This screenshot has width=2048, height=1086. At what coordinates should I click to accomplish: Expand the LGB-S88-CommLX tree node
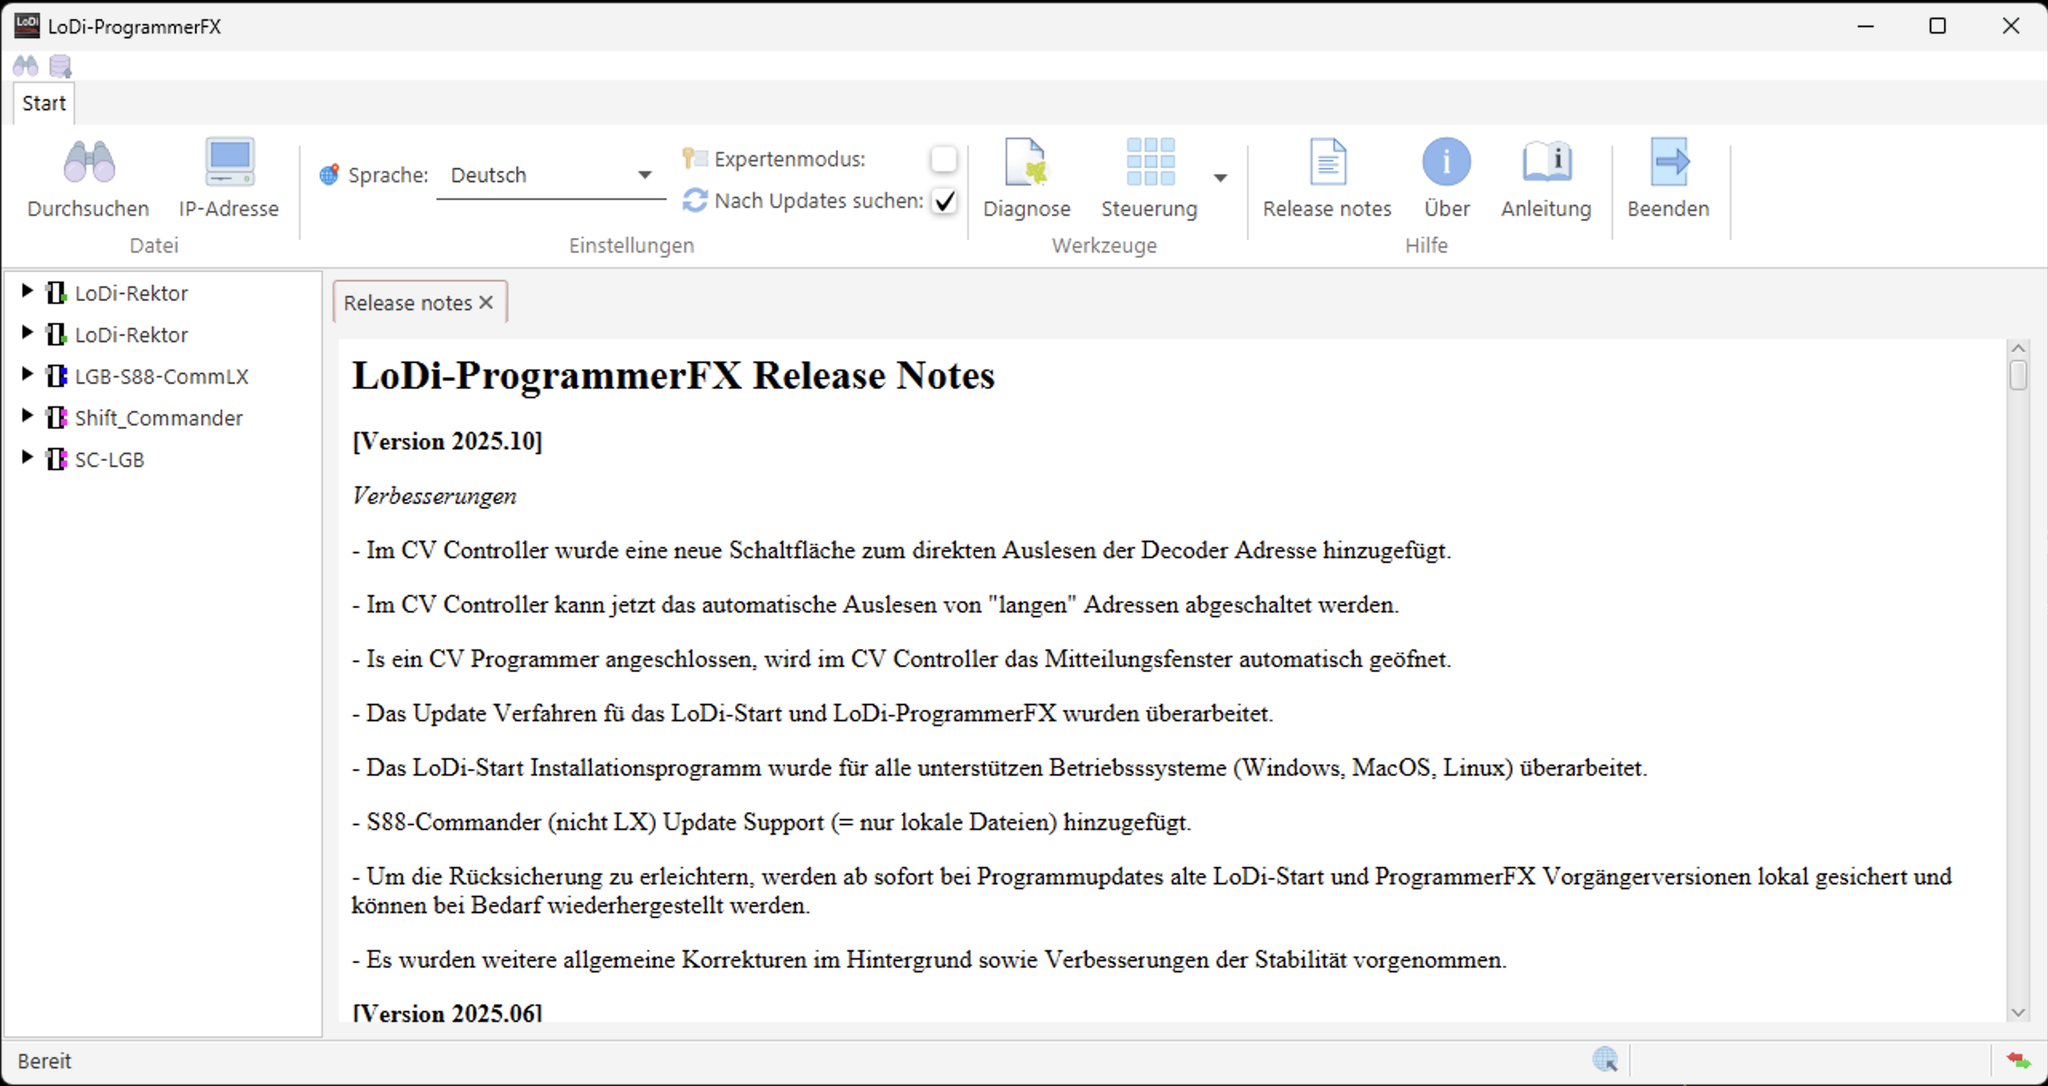27,374
